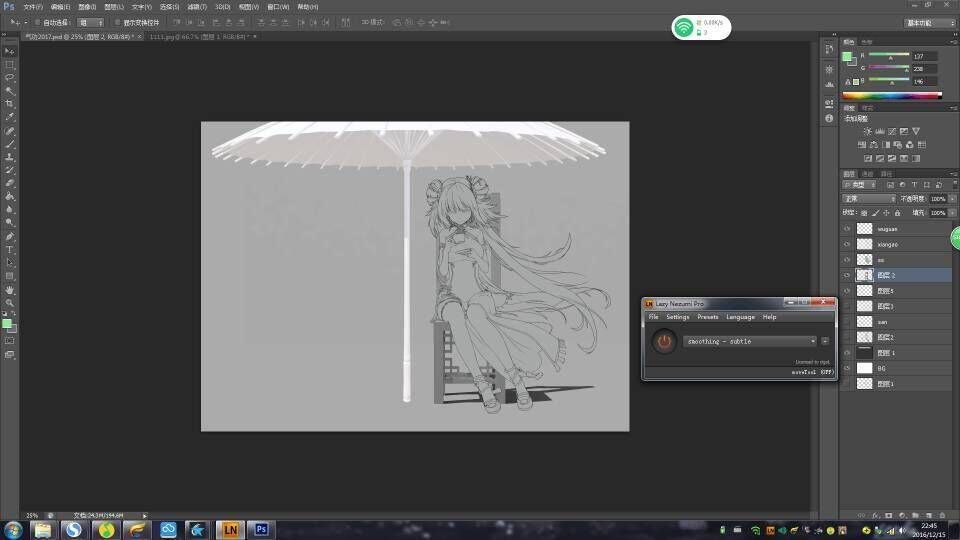Screen dimensions: 960x540
Task: Select the Eraser tool
Action: (x=9, y=183)
